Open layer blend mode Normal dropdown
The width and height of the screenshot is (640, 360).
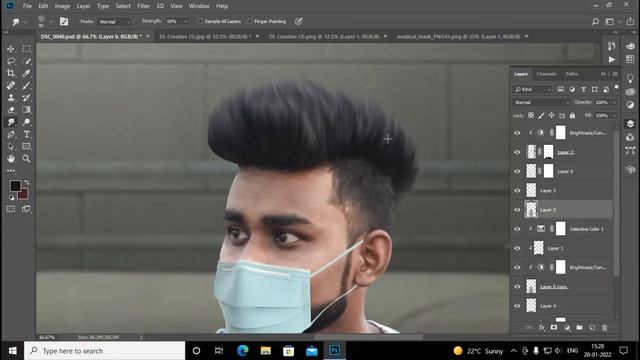pyautogui.click(x=541, y=102)
